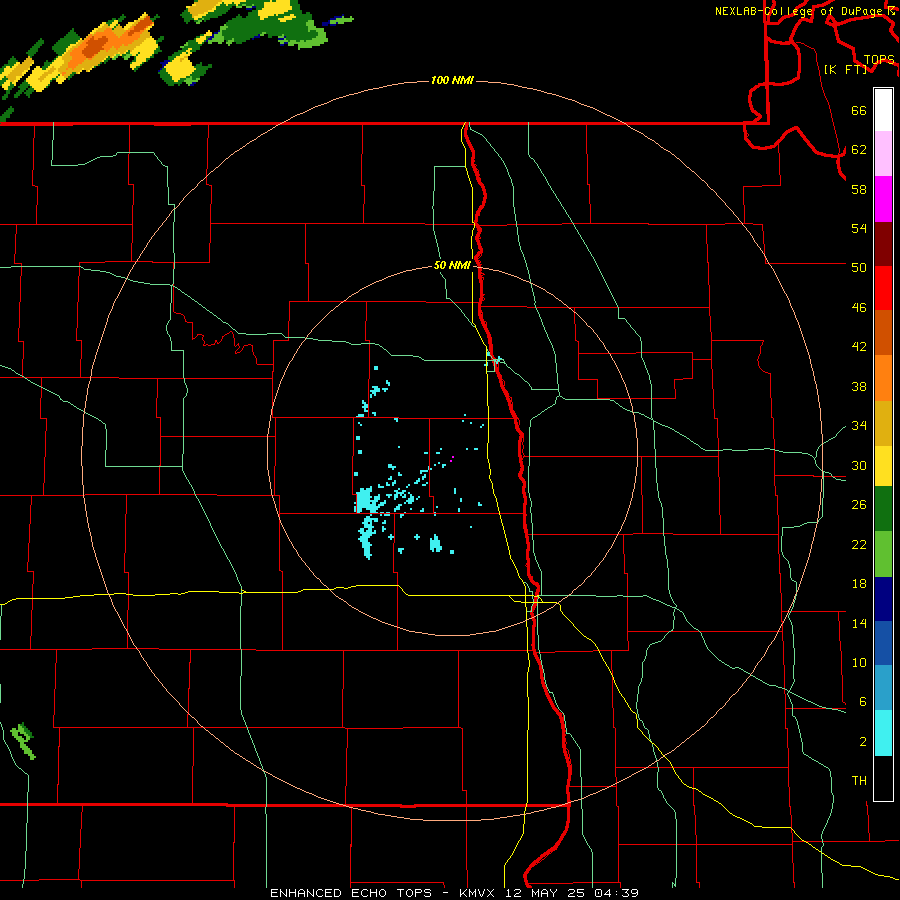Click the "50 NMI" range ring label

pos(452,265)
